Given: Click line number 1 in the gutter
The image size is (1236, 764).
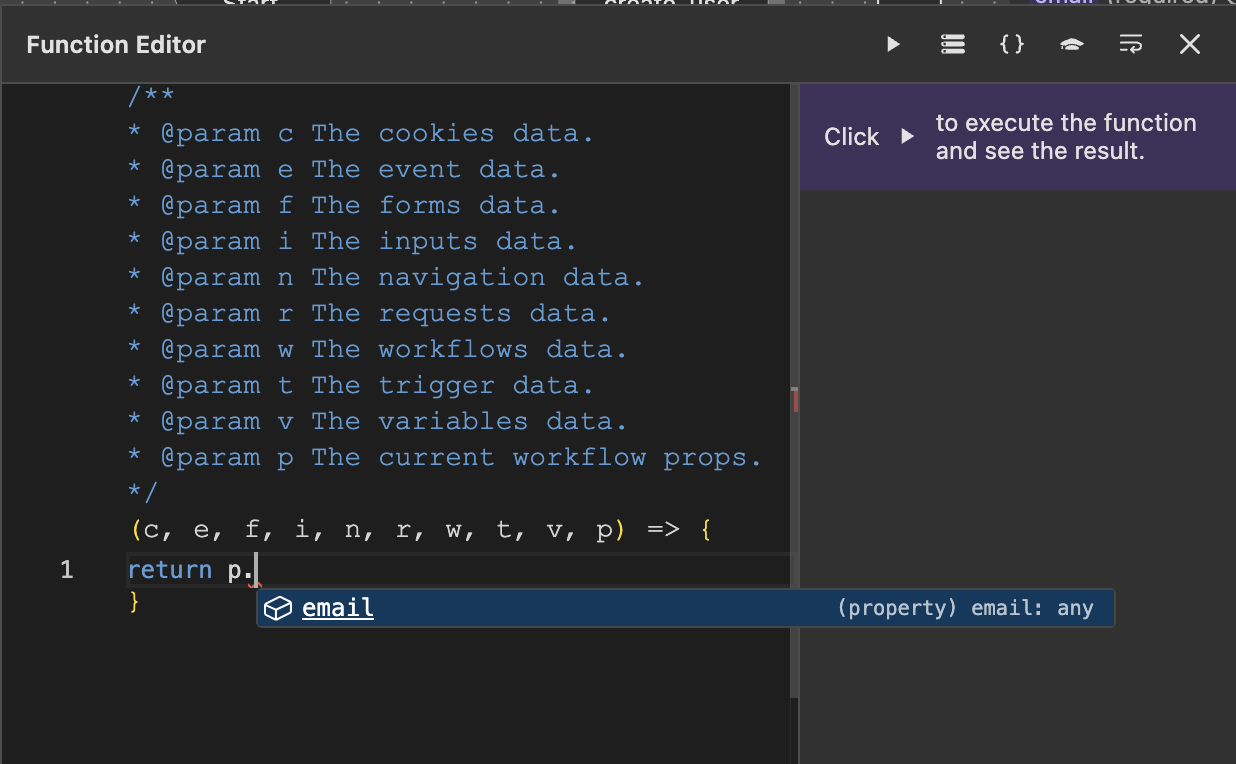Looking at the screenshot, I should [x=66, y=569].
